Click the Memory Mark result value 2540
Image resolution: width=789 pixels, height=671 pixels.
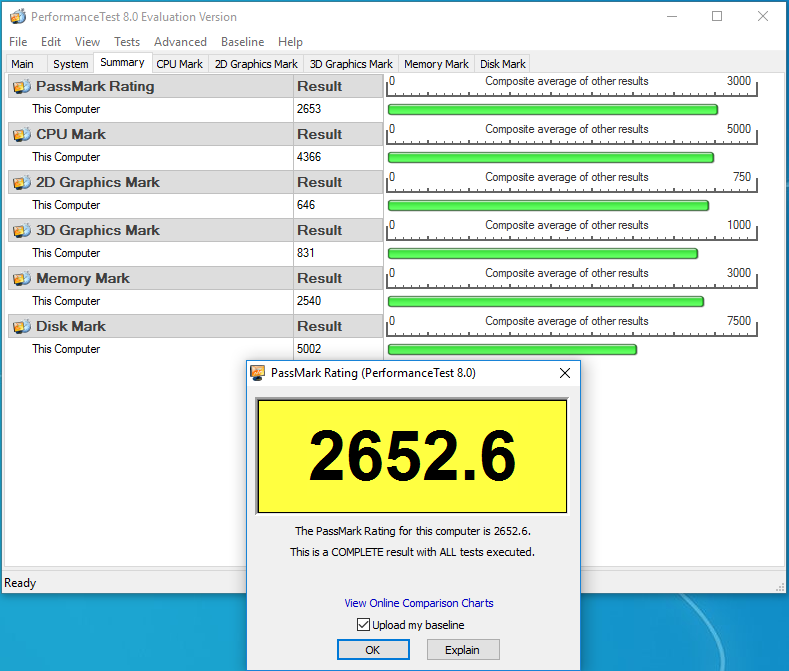click(309, 301)
